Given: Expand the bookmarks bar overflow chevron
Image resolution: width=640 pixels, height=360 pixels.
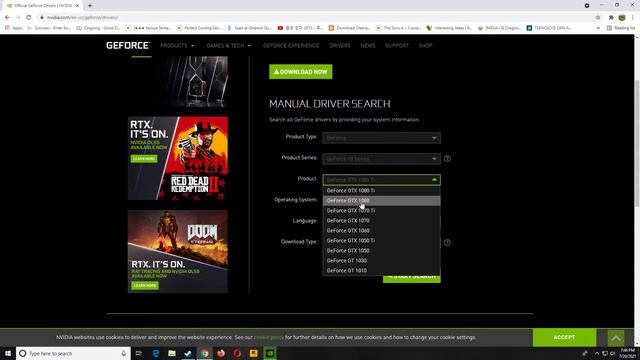Looking at the screenshot, I should 598,28.
